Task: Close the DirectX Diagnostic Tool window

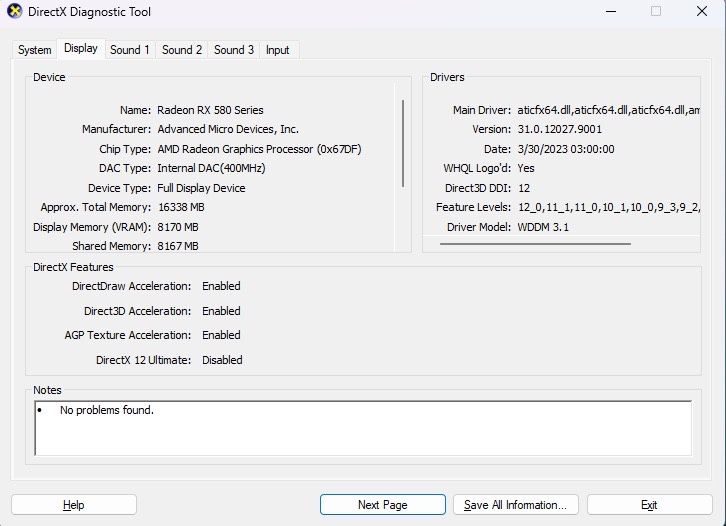Action: coord(702,12)
